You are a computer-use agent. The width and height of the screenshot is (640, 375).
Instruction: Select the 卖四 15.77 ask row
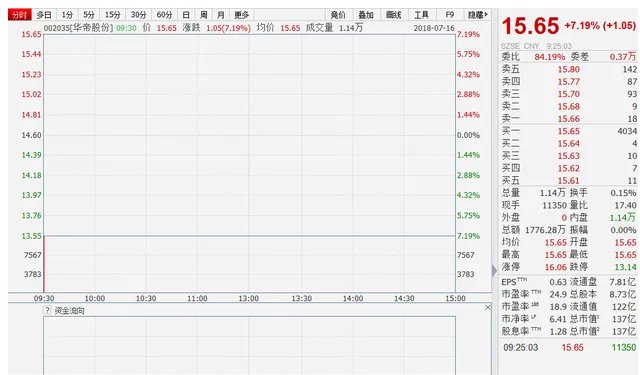coord(569,82)
